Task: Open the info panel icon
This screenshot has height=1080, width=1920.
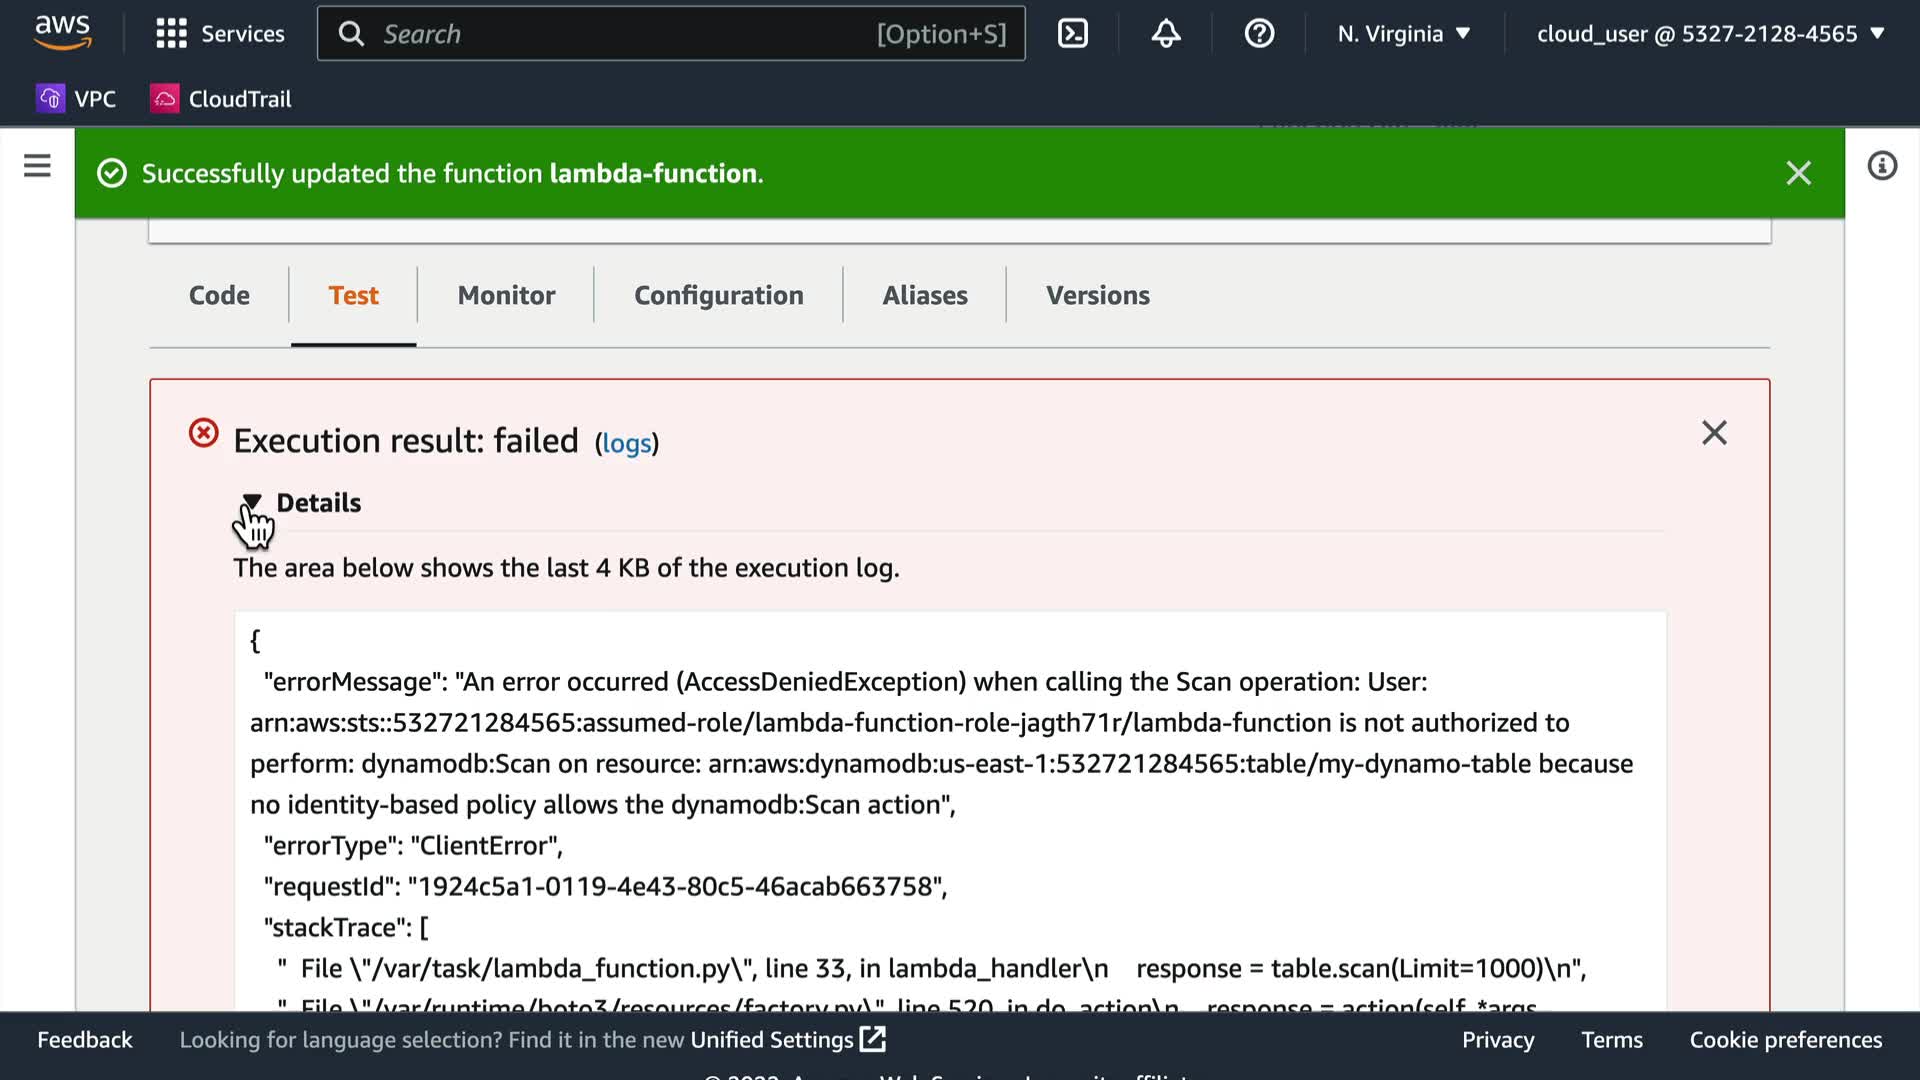Action: (1882, 166)
